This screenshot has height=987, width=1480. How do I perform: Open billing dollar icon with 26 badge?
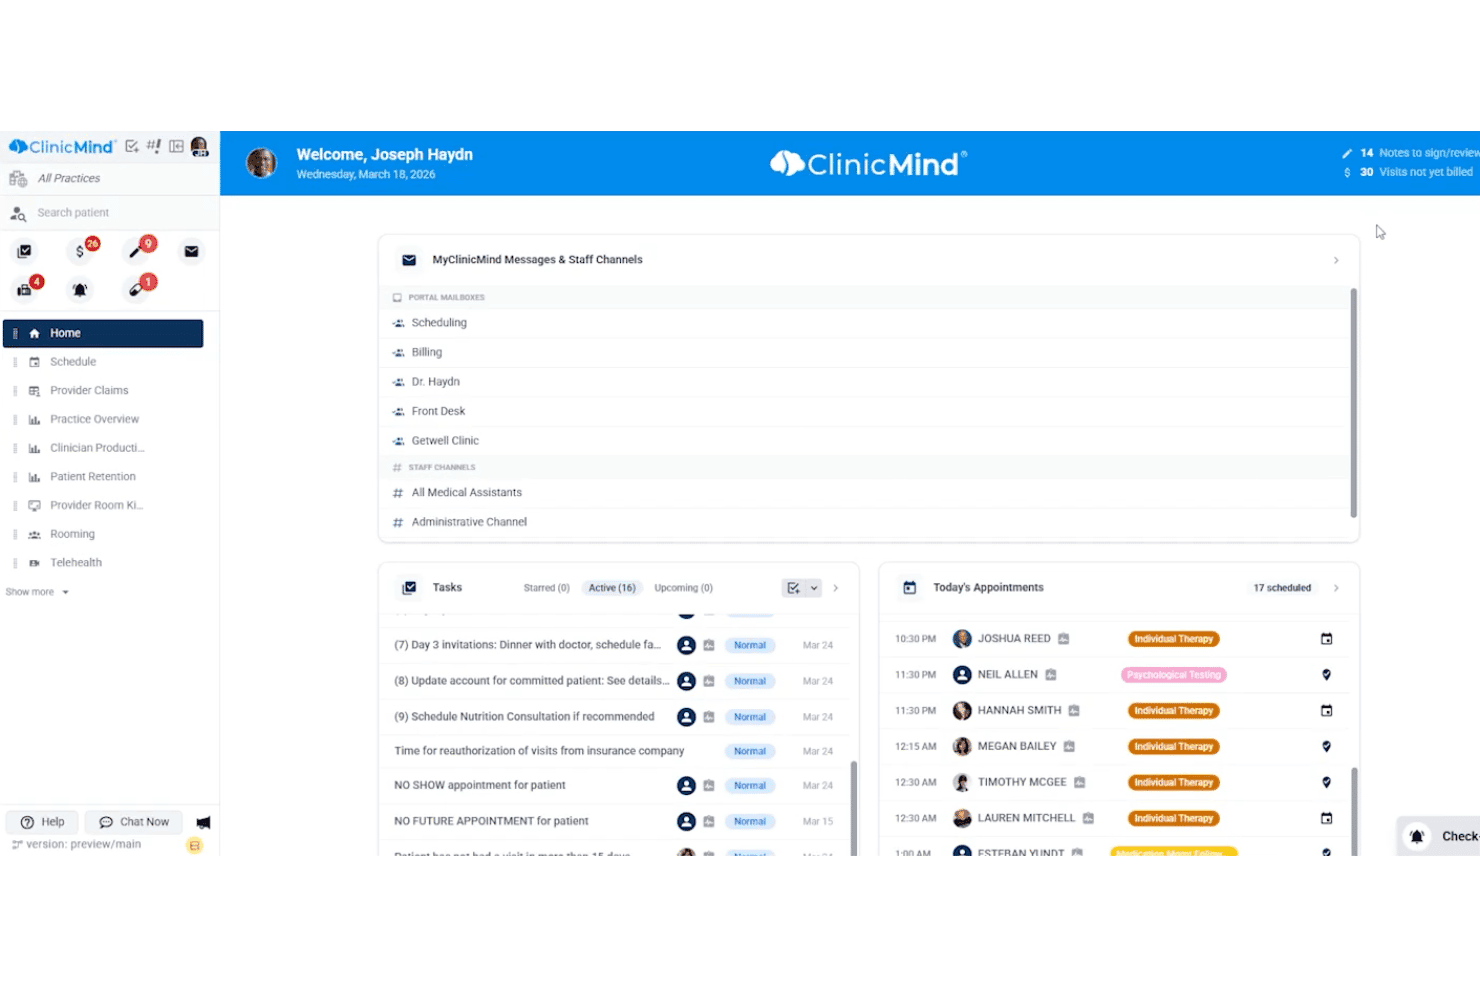point(82,250)
